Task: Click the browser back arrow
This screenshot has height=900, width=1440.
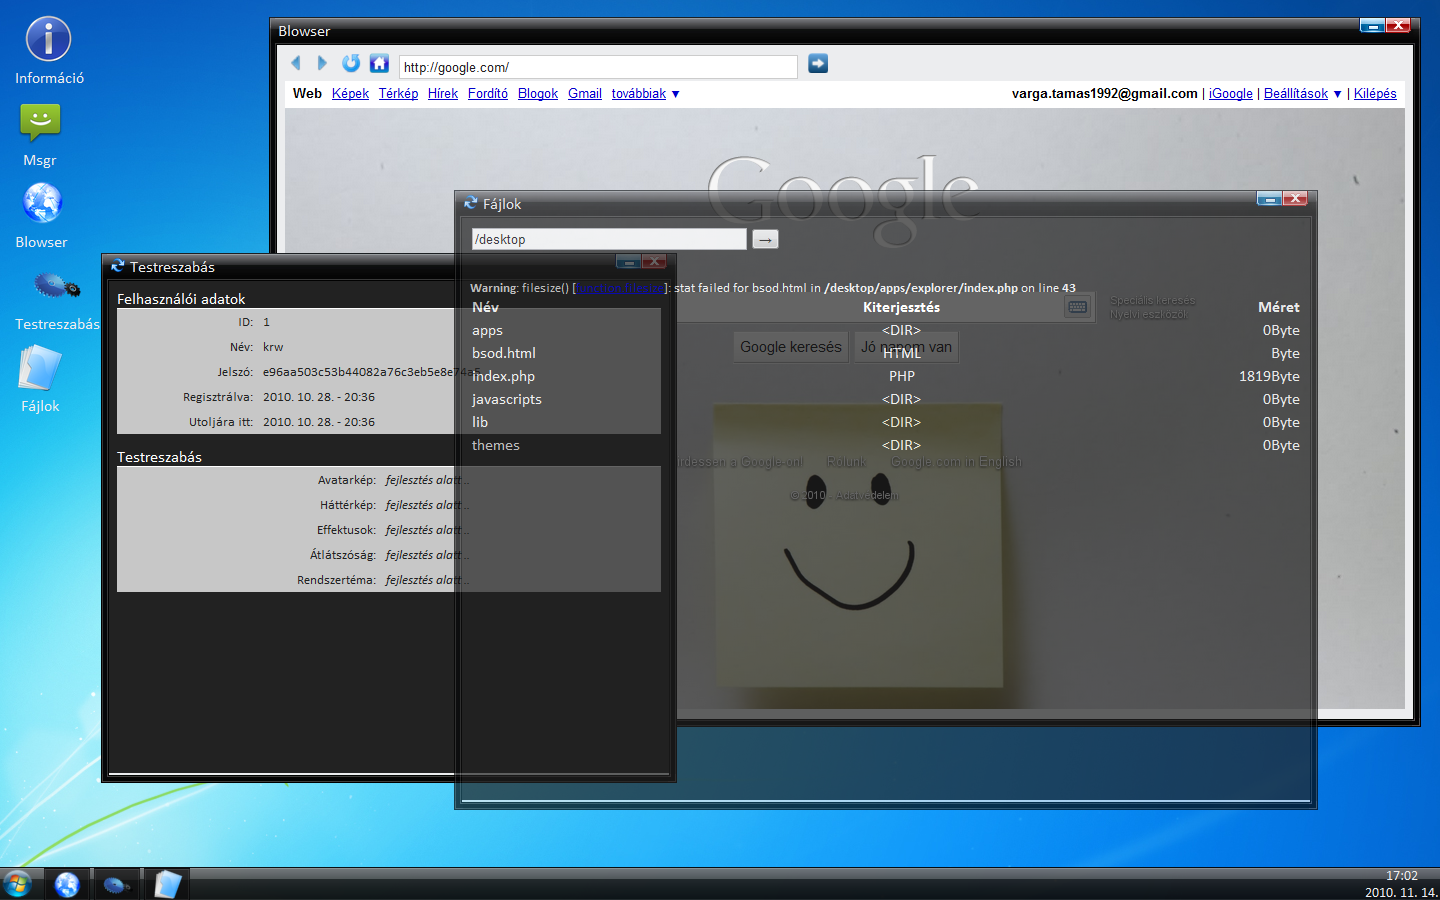Action: [296, 63]
